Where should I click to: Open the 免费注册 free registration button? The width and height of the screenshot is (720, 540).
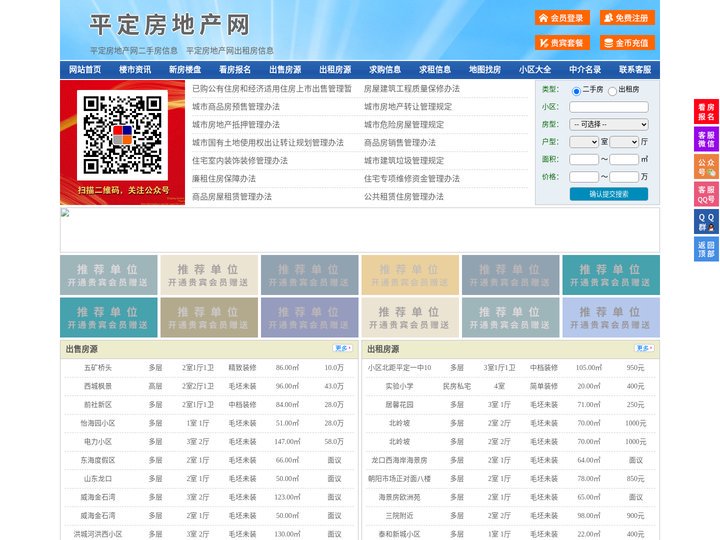[x=627, y=18]
